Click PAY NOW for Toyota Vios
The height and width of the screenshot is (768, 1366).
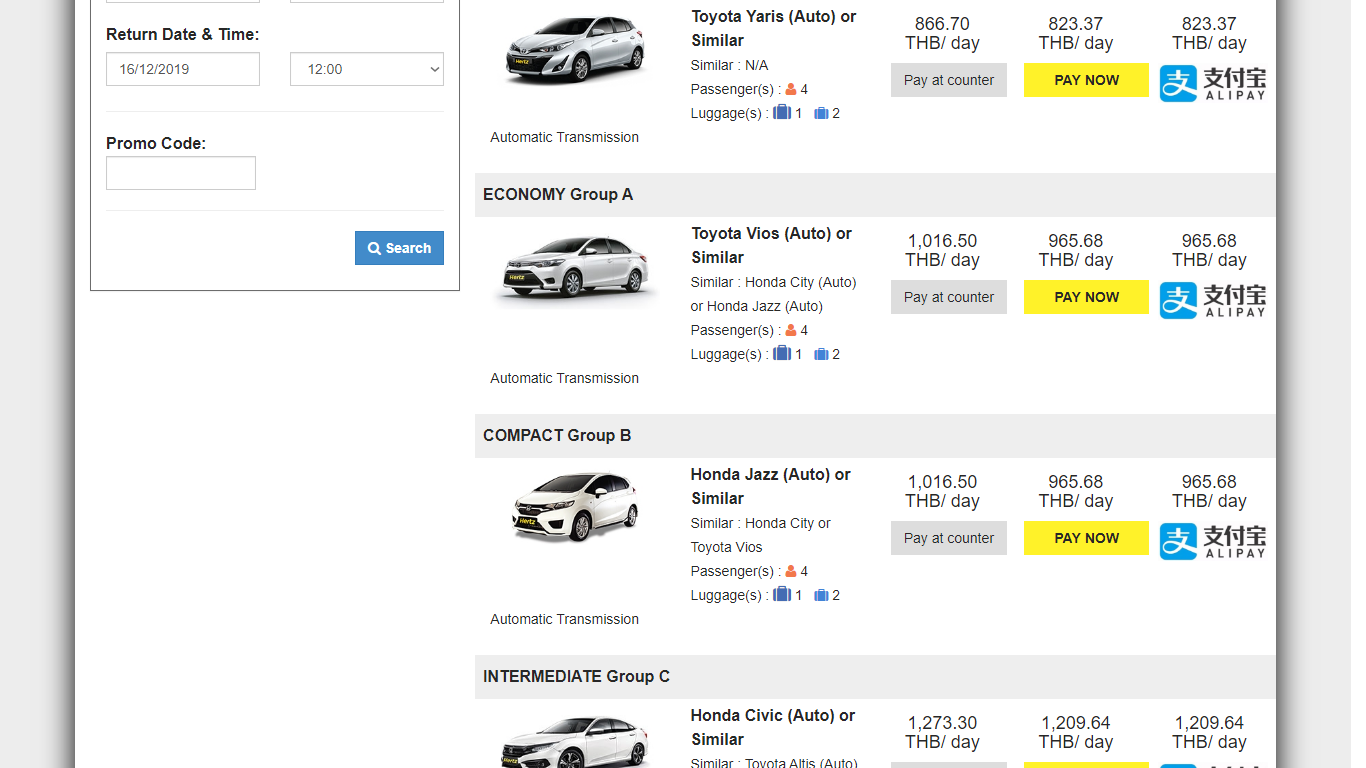point(1087,297)
